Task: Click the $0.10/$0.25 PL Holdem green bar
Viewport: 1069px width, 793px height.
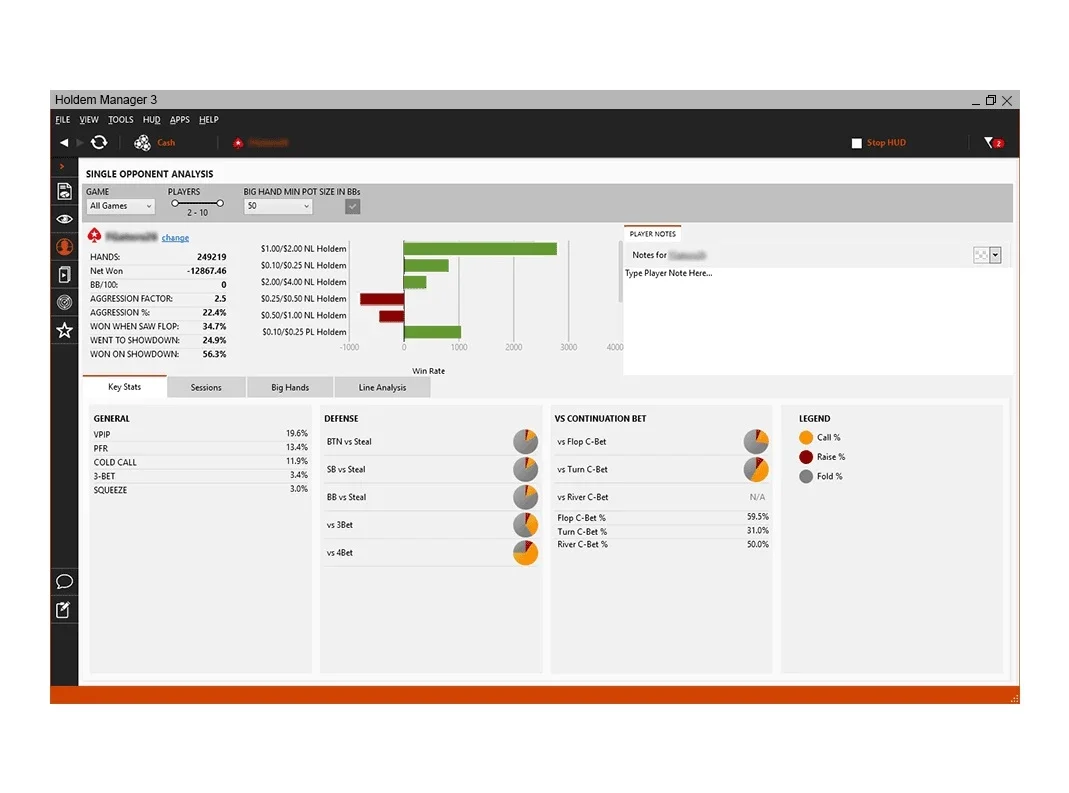Action: pyautogui.click(x=432, y=332)
